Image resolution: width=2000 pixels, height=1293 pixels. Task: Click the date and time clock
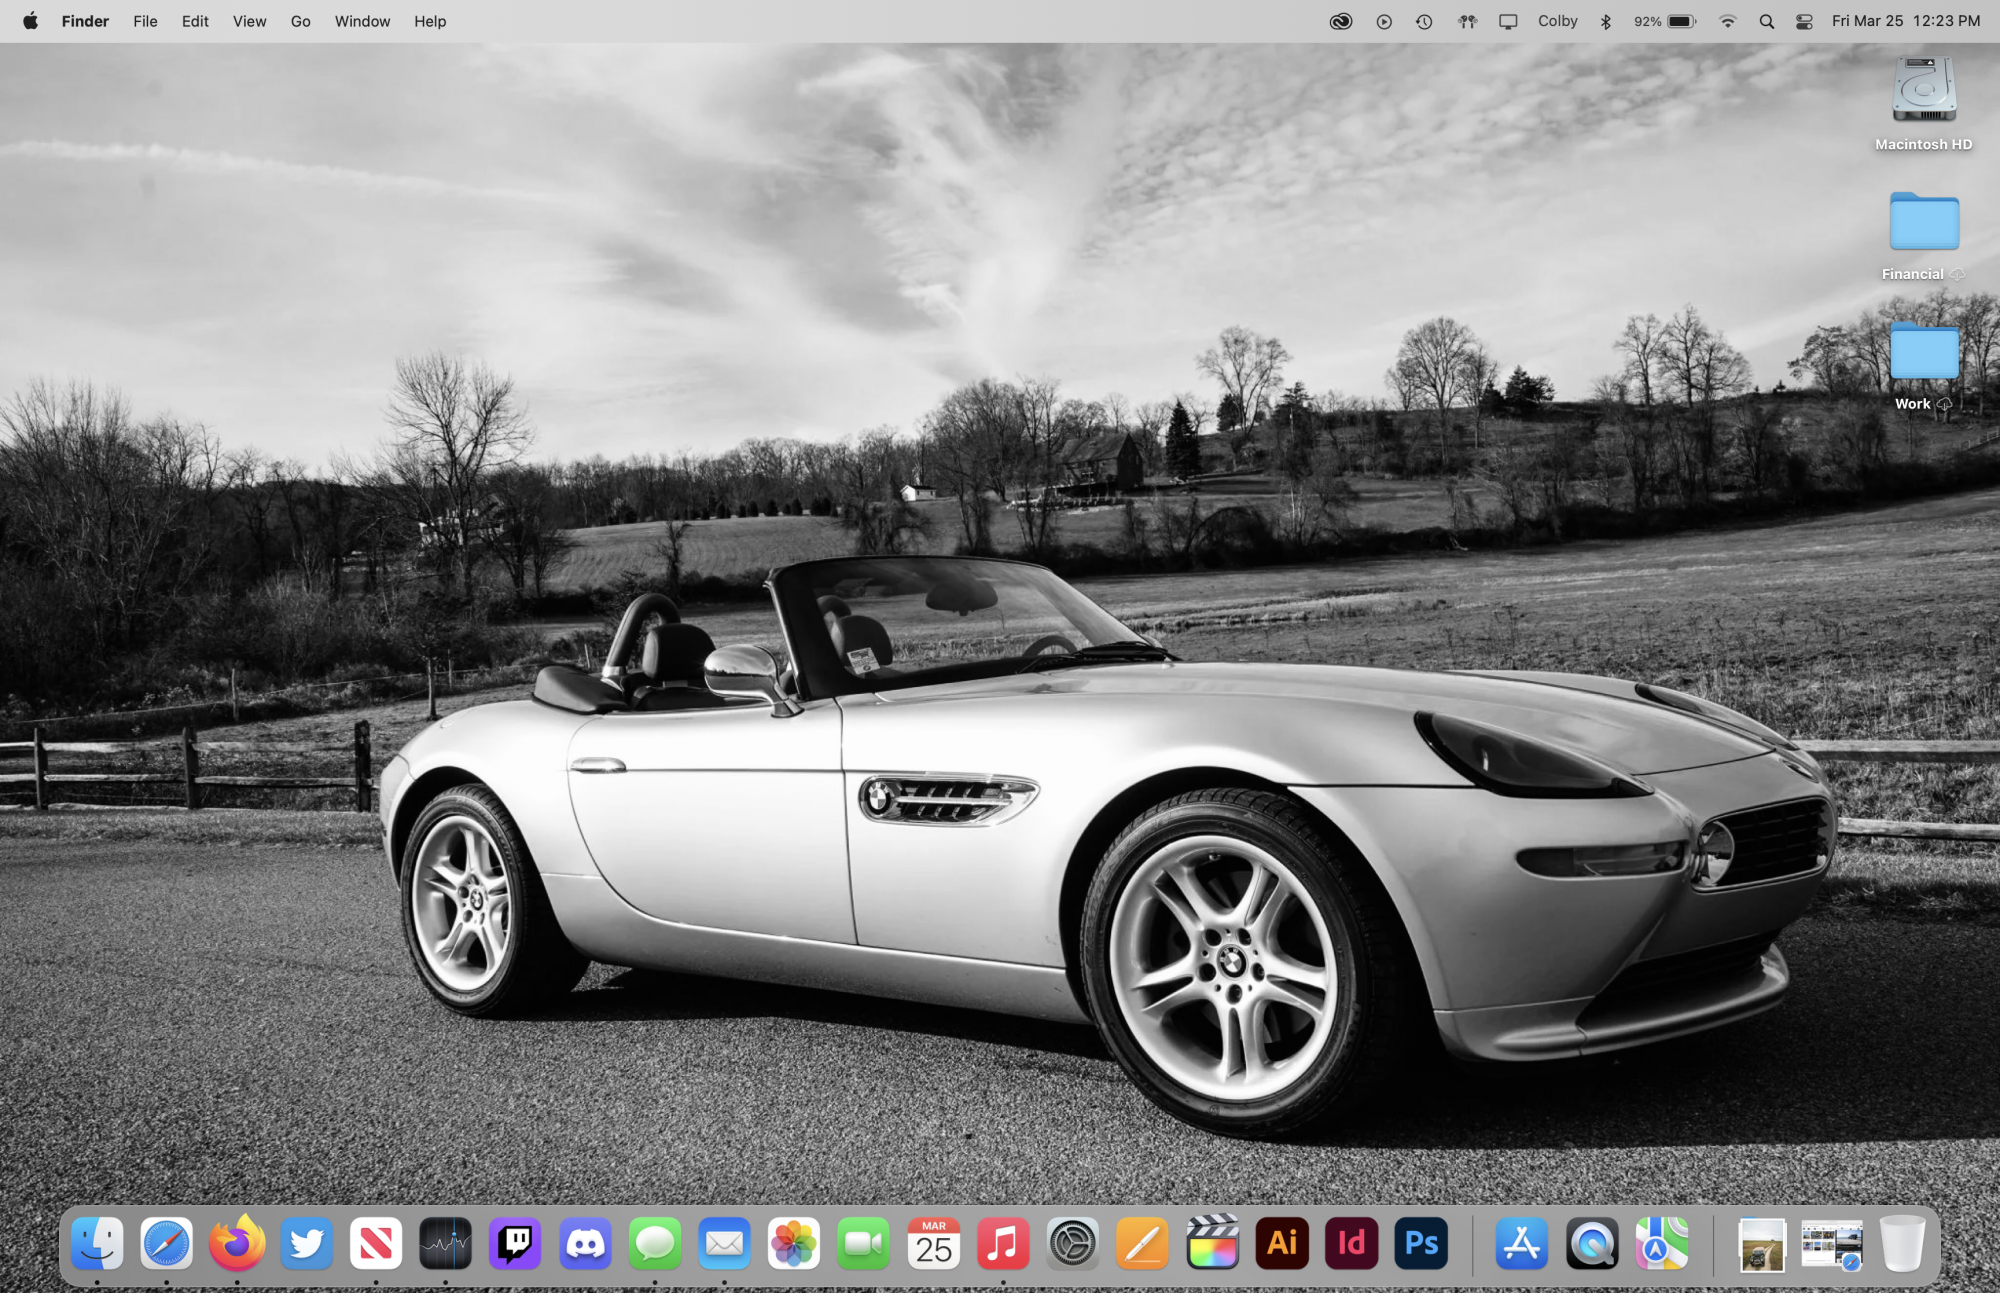click(1905, 21)
